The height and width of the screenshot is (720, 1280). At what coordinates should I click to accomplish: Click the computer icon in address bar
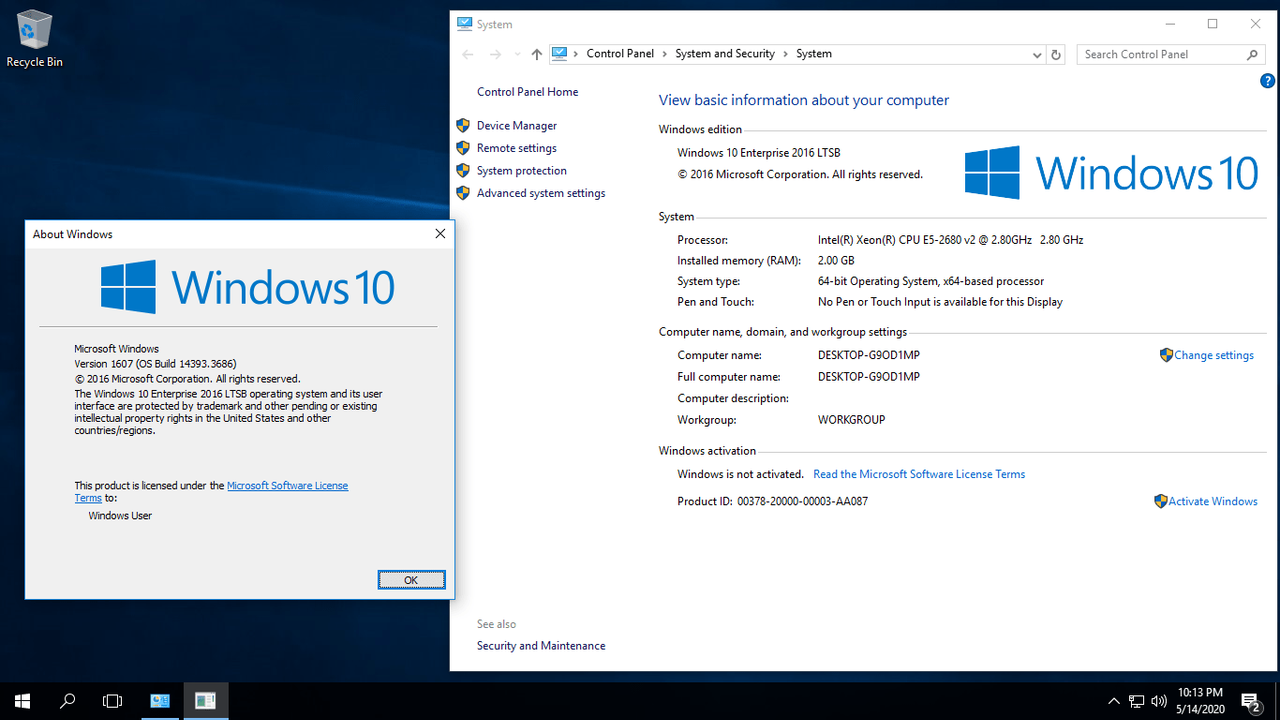pyautogui.click(x=559, y=54)
